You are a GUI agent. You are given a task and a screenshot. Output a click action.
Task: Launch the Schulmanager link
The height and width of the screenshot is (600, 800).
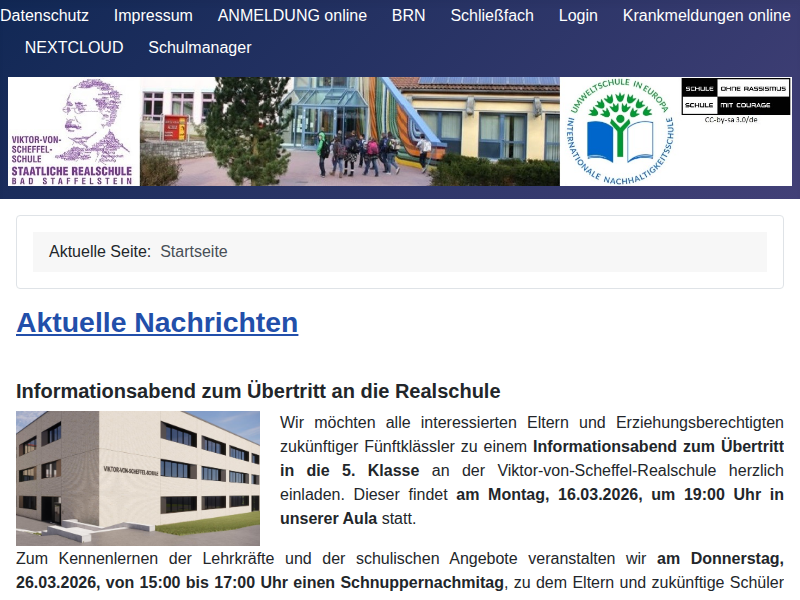coord(200,48)
